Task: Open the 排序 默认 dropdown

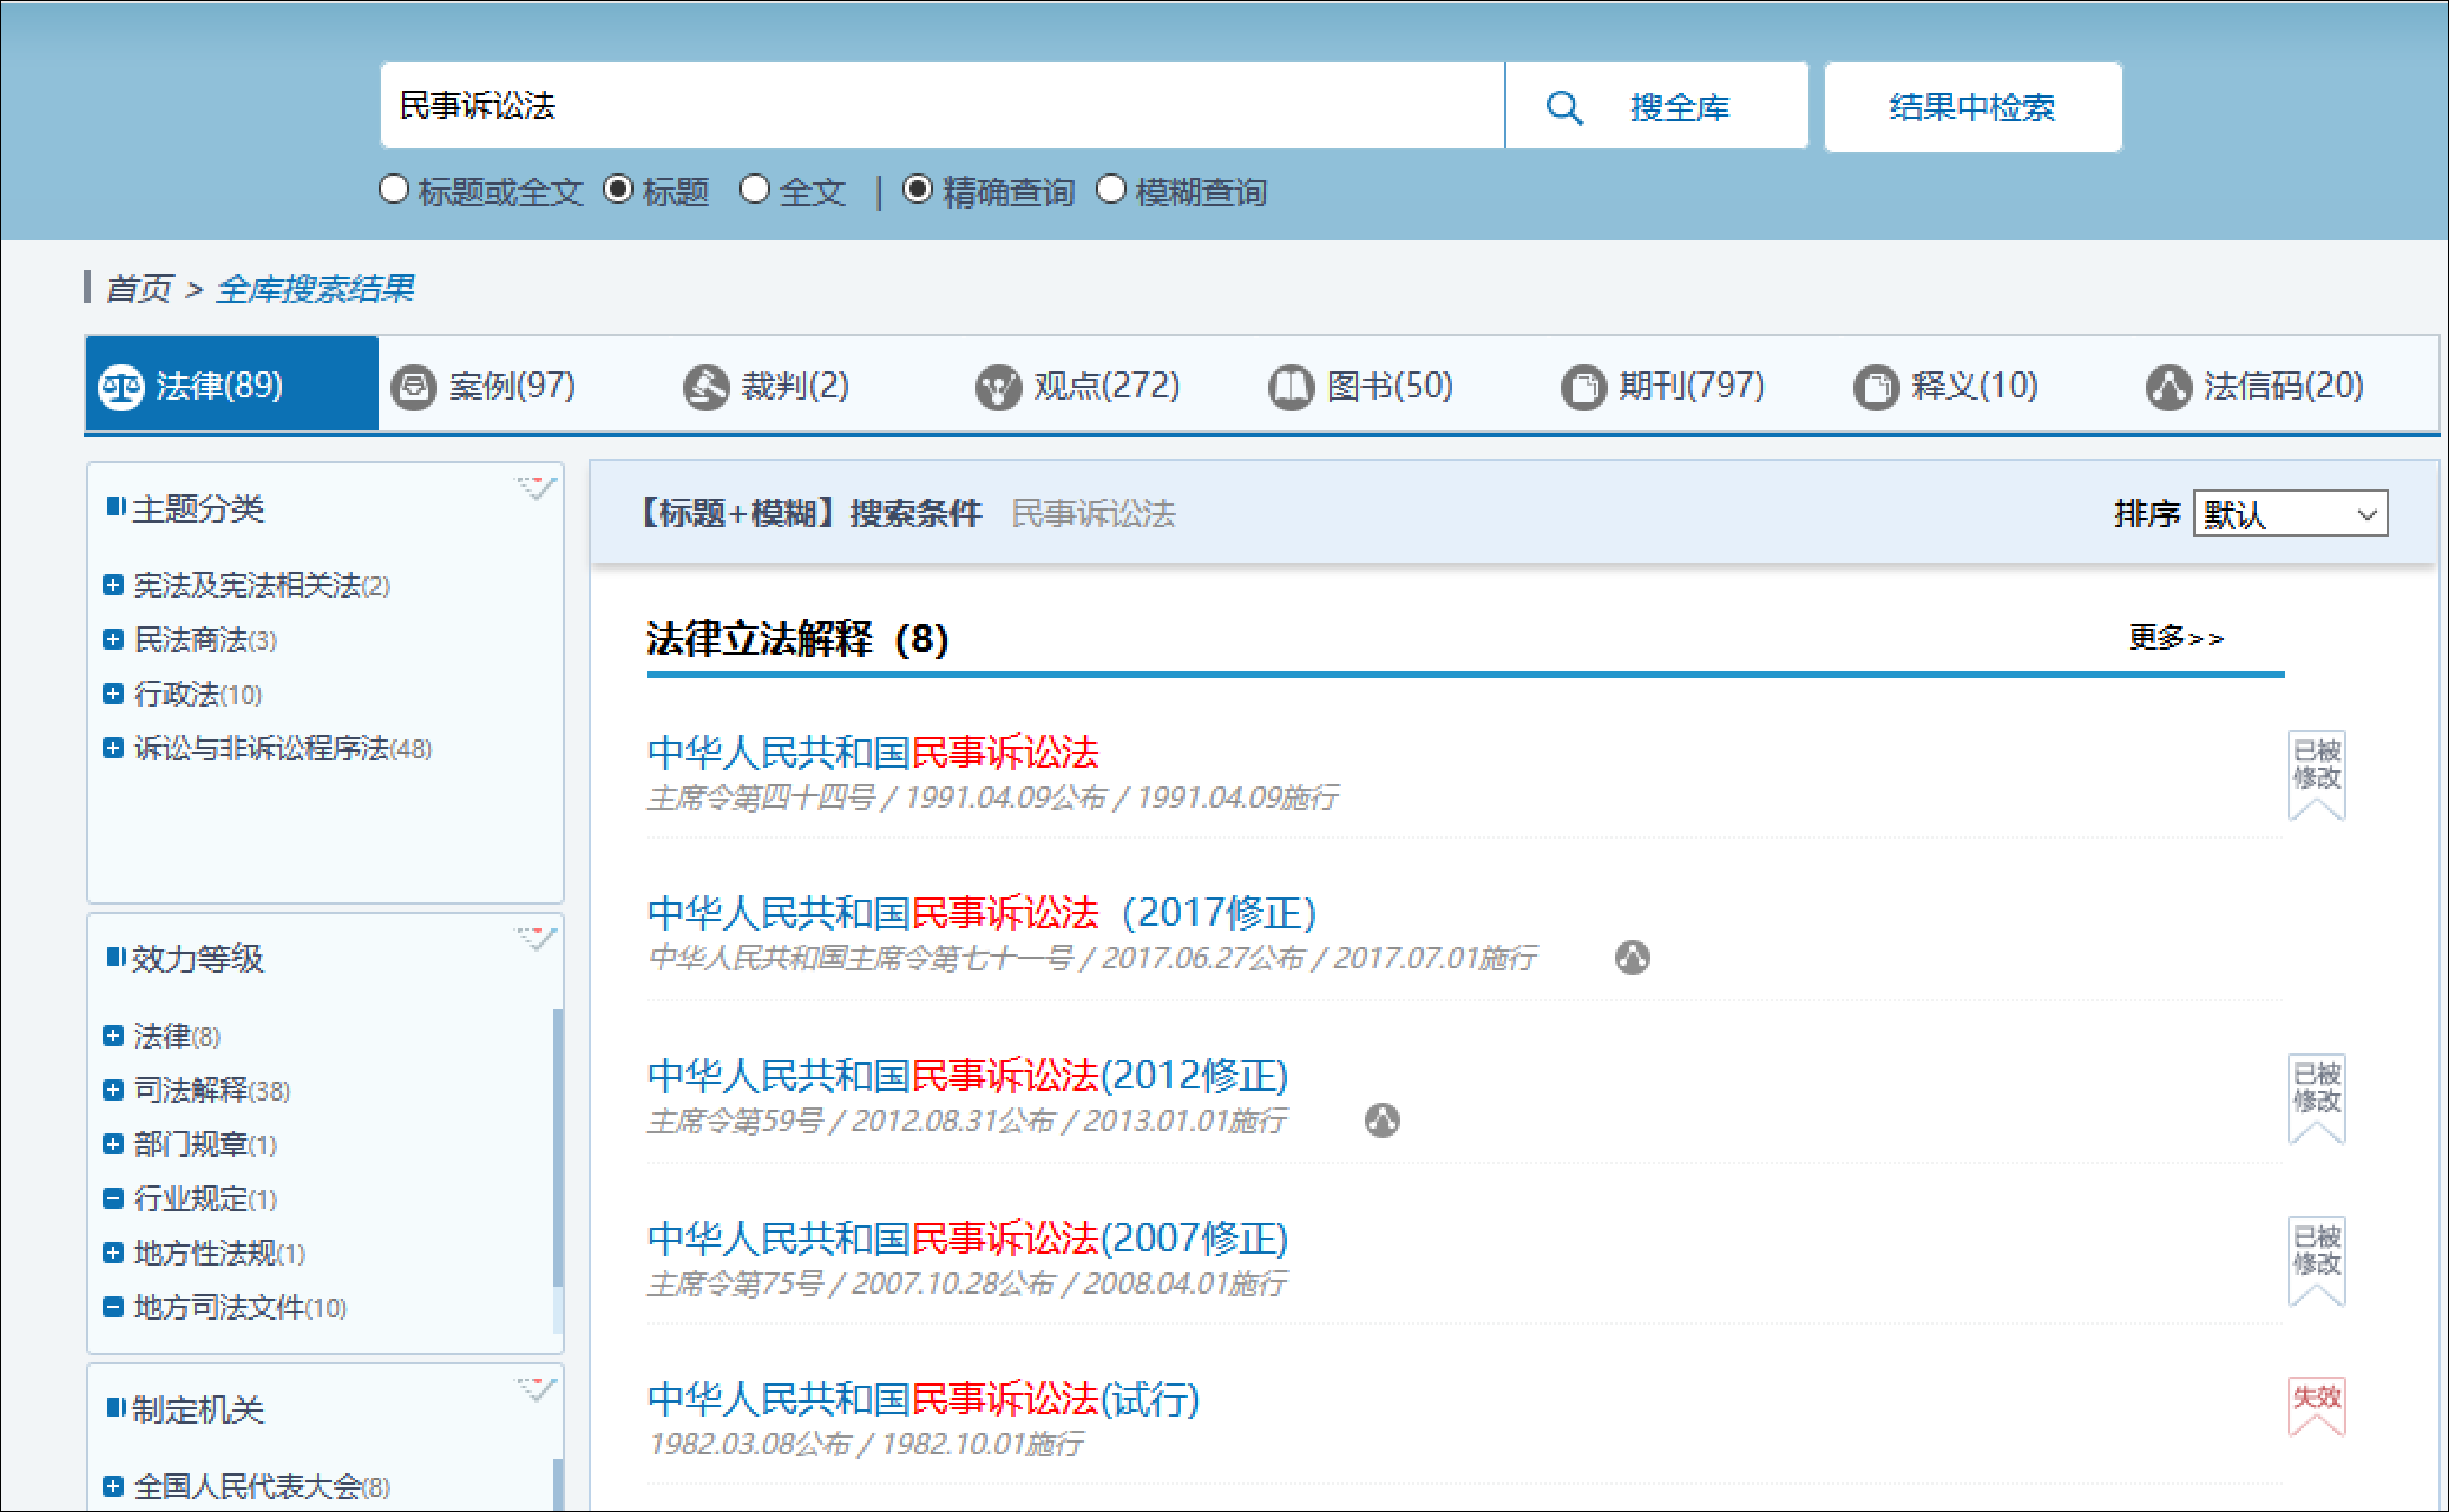Action: (x=2290, y=514)
